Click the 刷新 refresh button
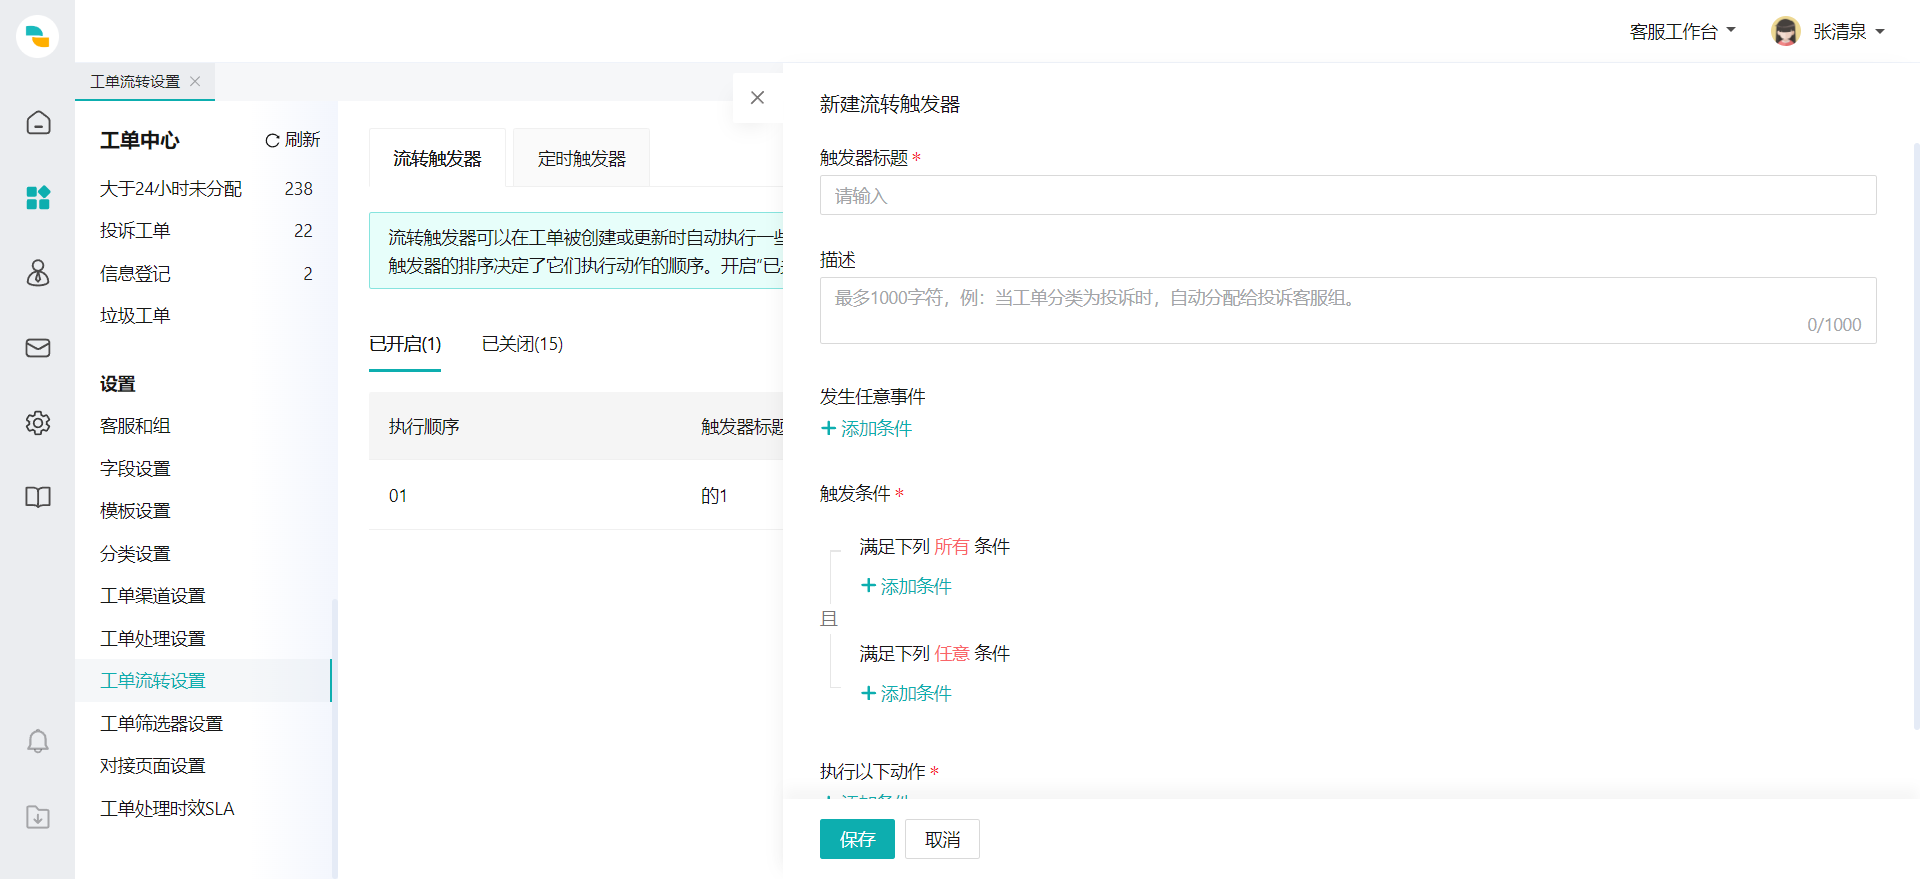The width and height of the screenshot is (1920, 879). [292, 140]
